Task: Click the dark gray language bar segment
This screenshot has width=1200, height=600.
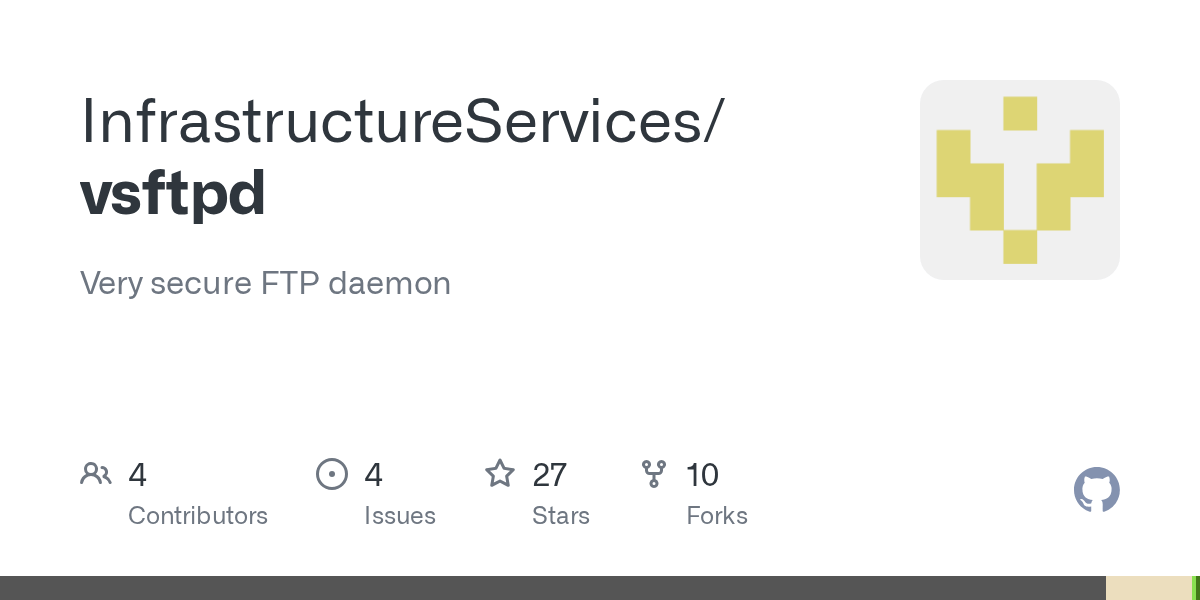Action: click(553, 588)
